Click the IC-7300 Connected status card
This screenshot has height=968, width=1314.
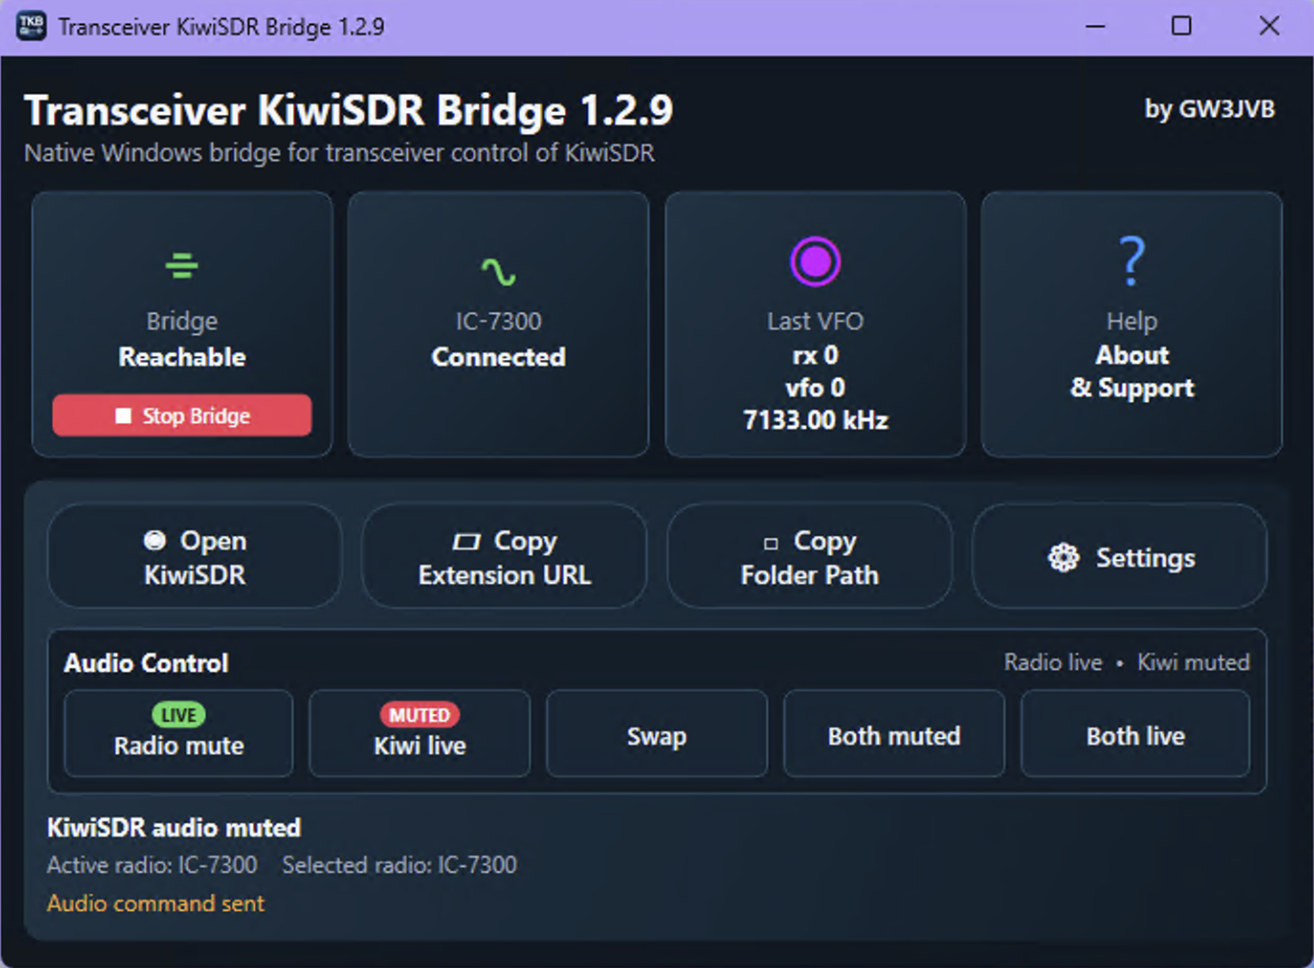498,324
